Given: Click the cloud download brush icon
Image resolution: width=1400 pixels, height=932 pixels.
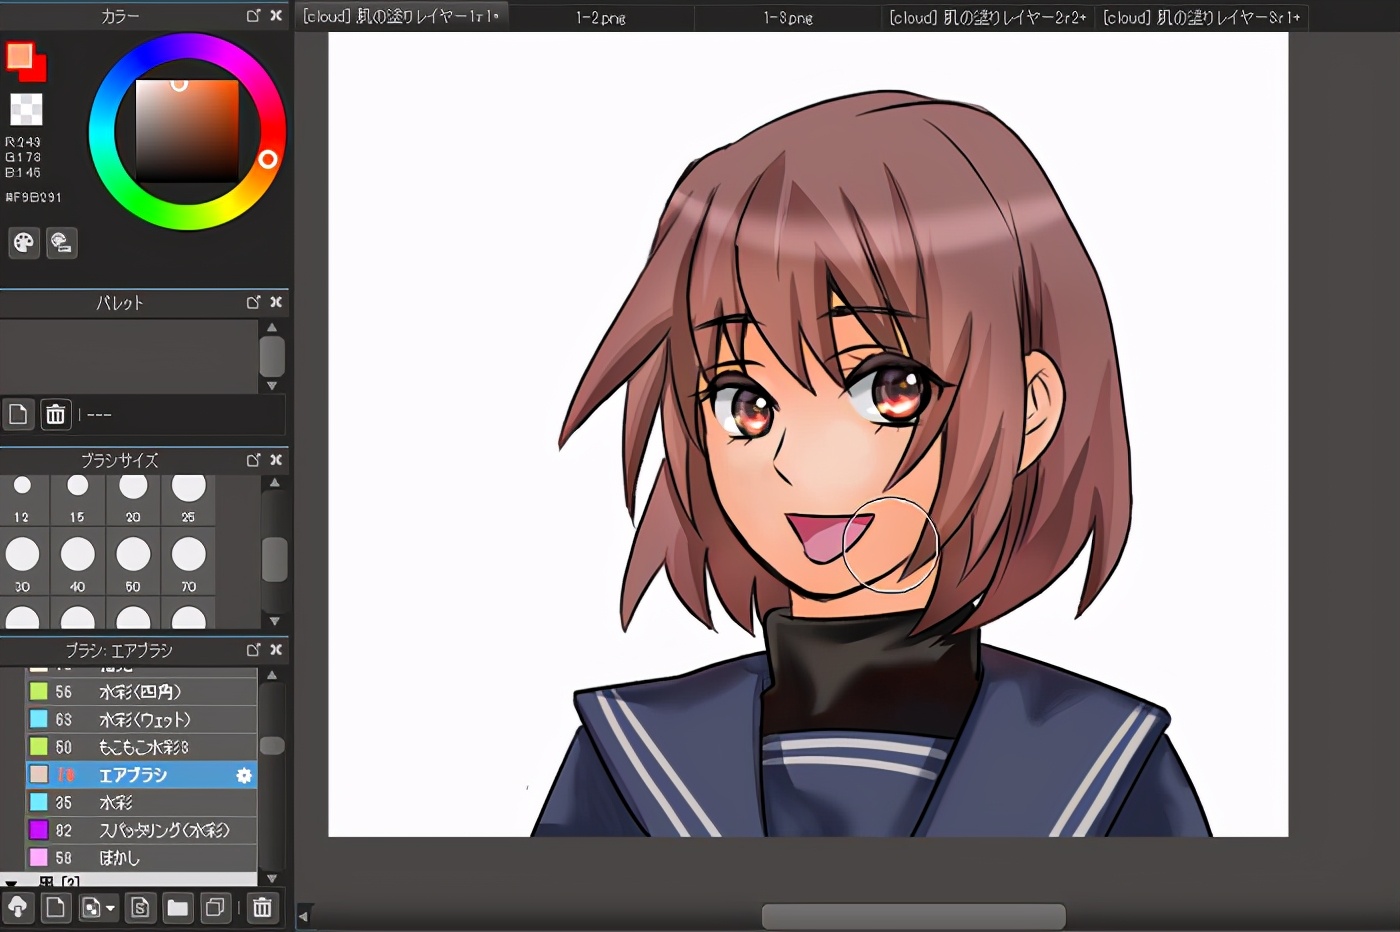Looking at the screenshot, I should coord(18,908).
